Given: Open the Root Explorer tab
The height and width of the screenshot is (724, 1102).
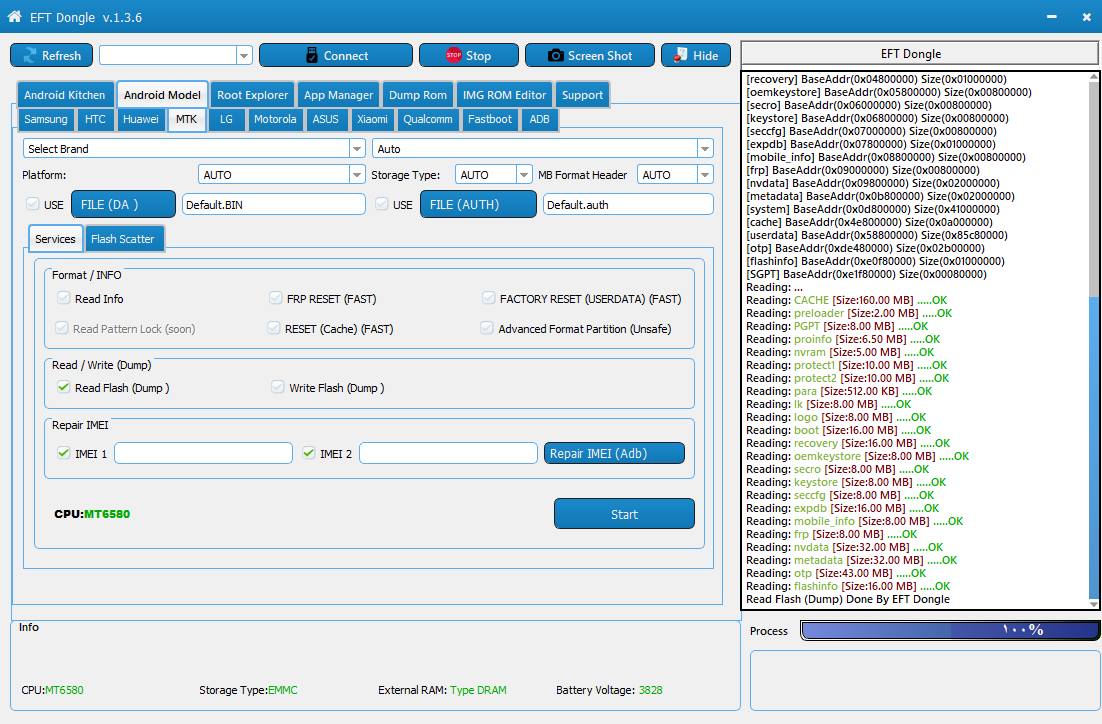Looking at the screenshot, I should pyautogui.click(x=252, y=95).
